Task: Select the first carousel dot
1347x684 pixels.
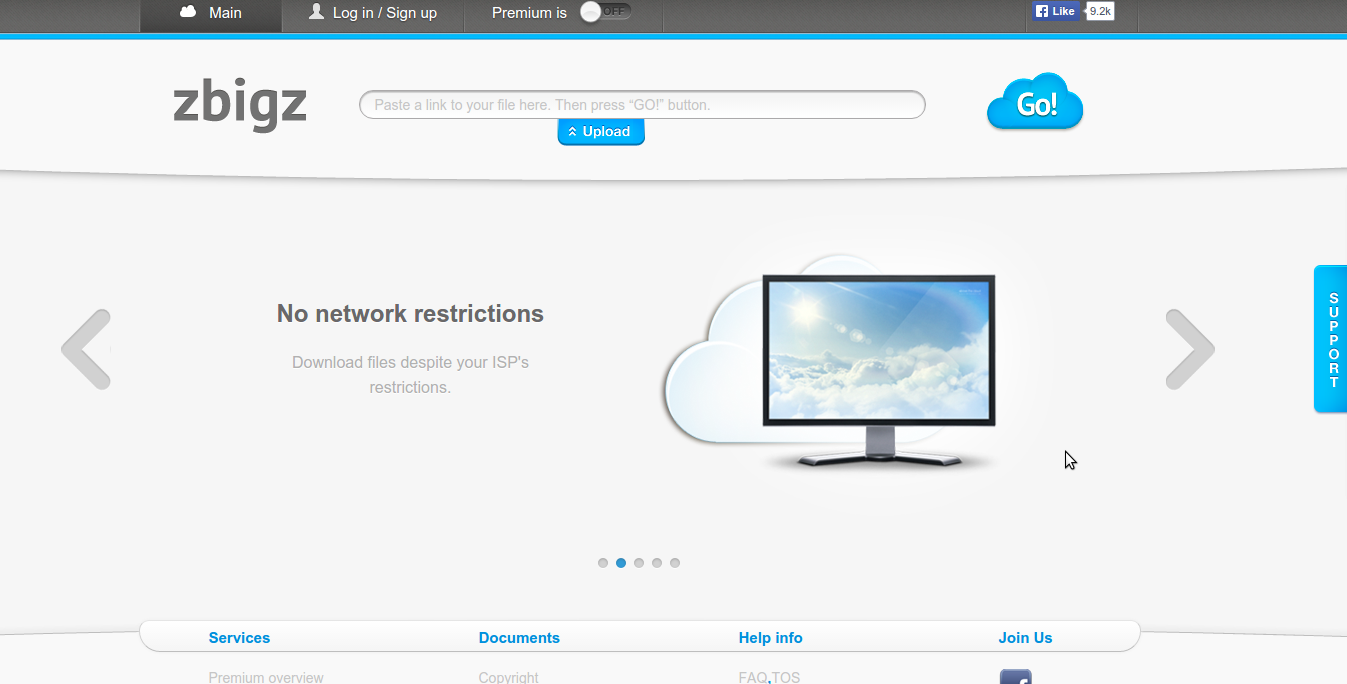Action: pyautogui.click(x=603, y=563)
